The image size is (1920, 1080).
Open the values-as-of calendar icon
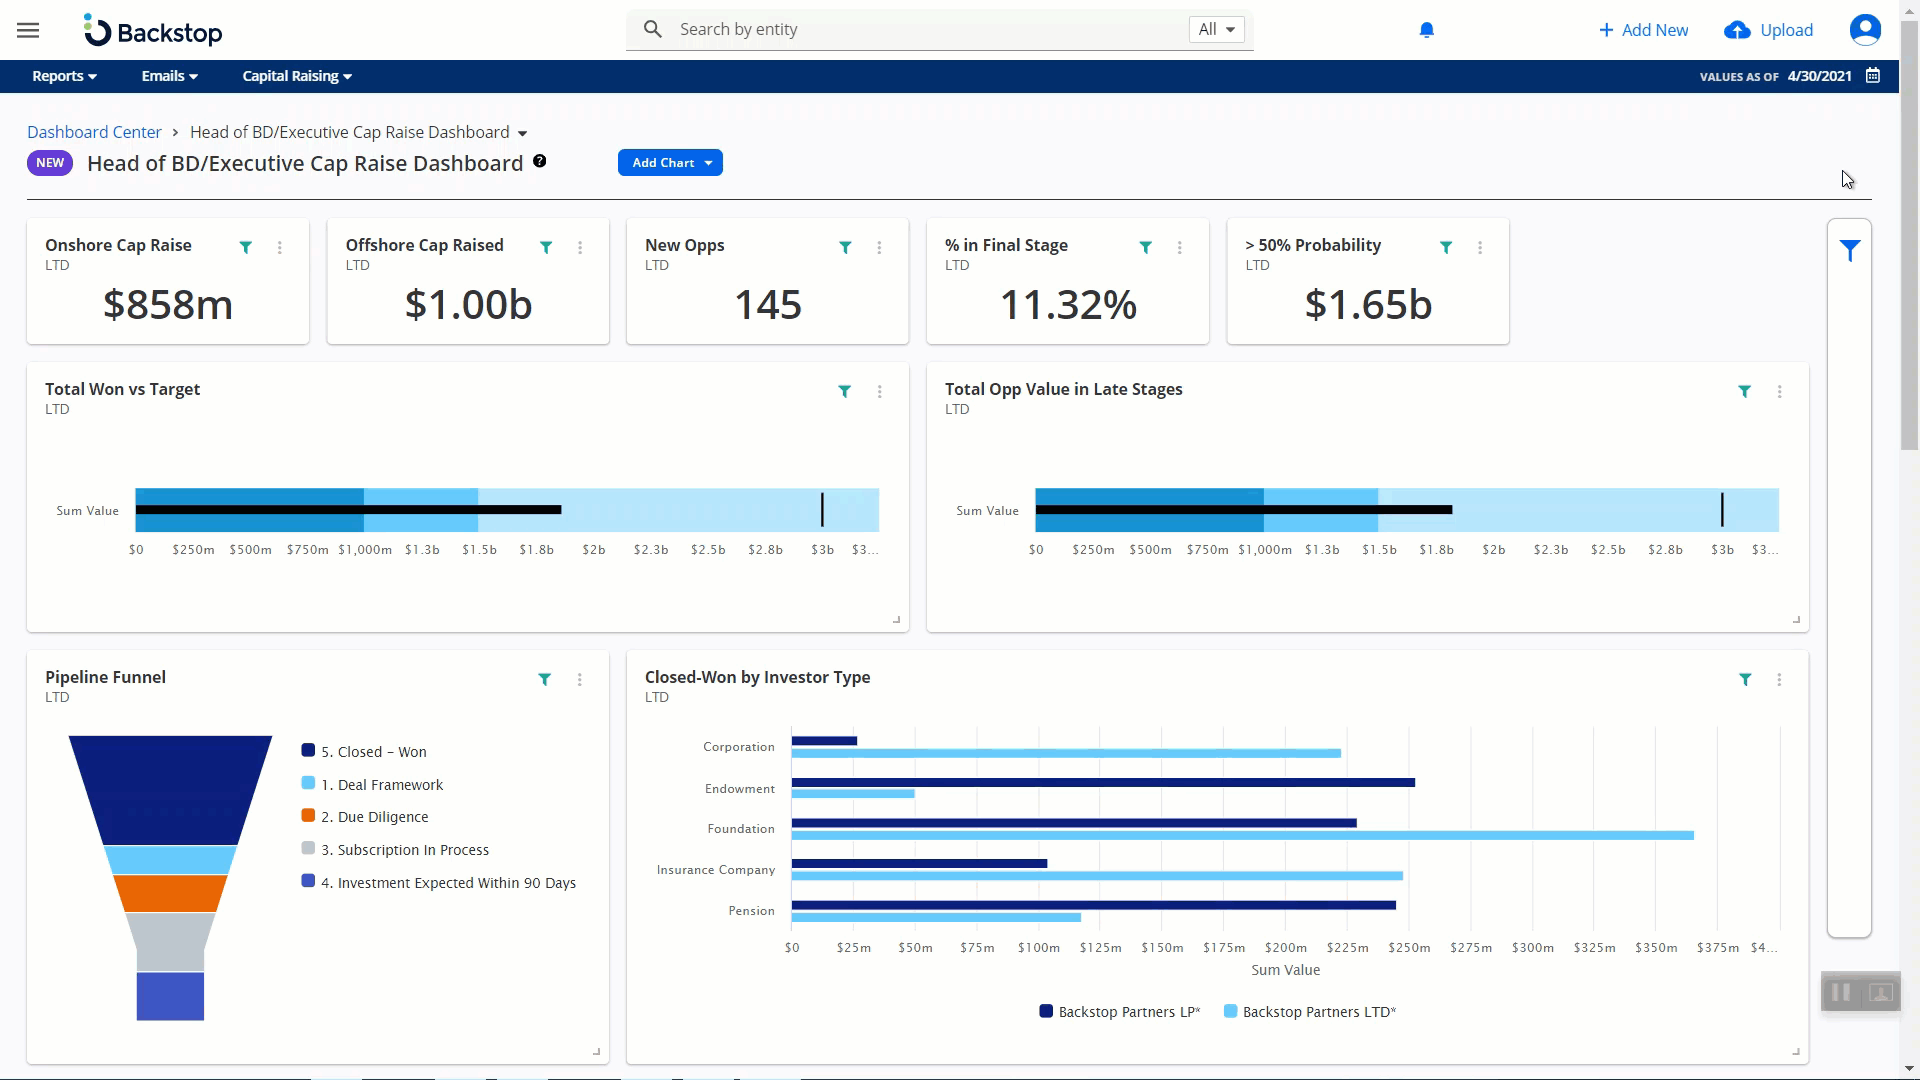[1873, 76]
